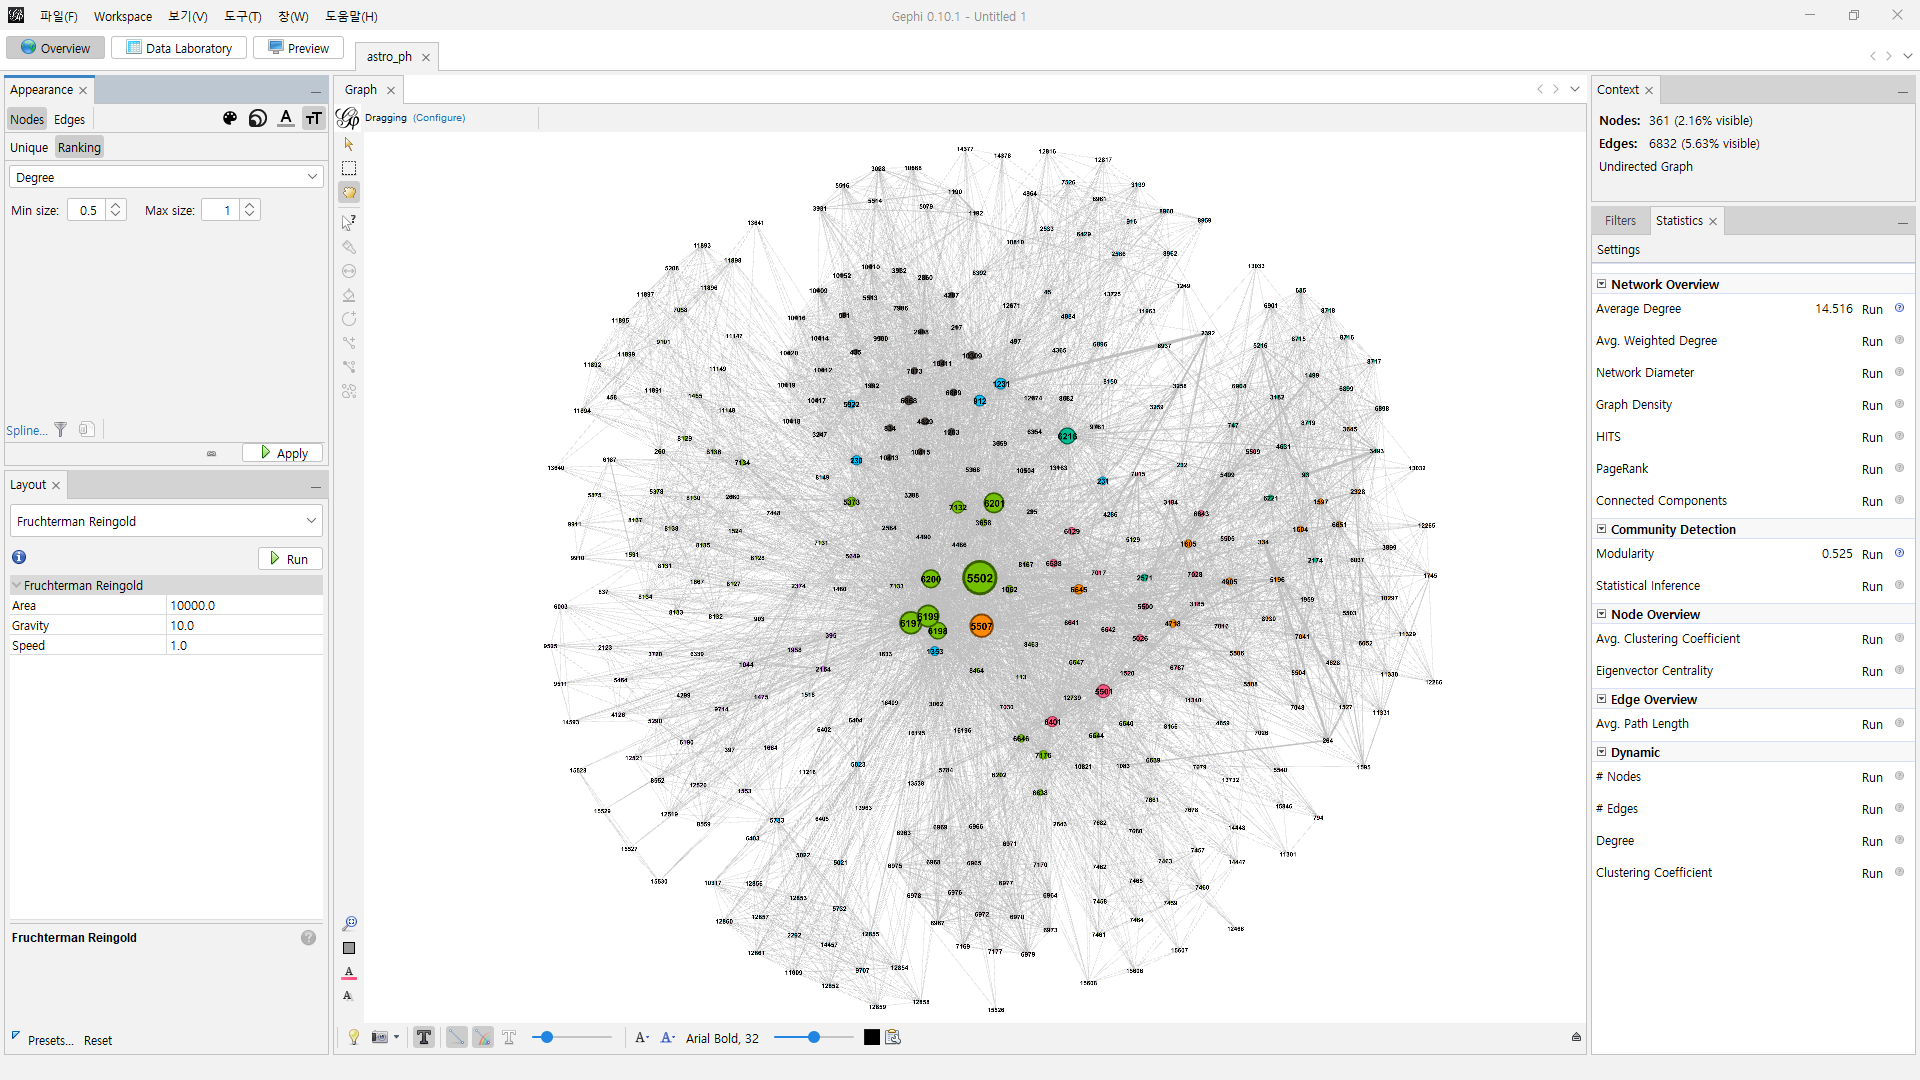Switch to the Data Laboratory tab

pos(179,48)
